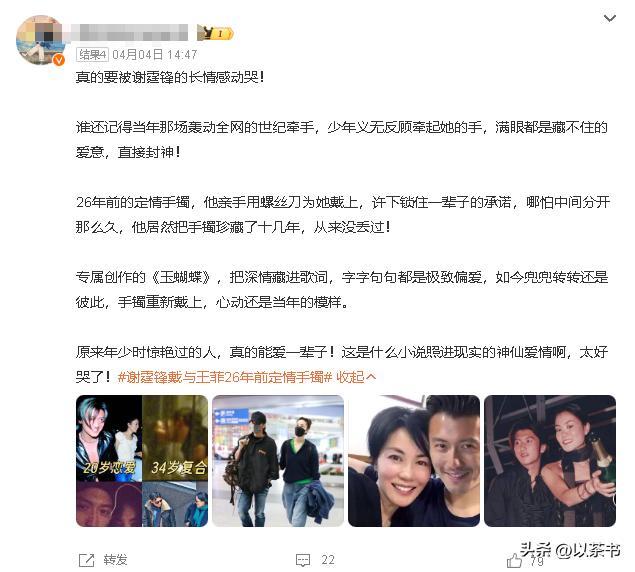The width and height of the screenshot is (635, 572).
Task: Open the post options chevron menu
Action: point(609,18)
